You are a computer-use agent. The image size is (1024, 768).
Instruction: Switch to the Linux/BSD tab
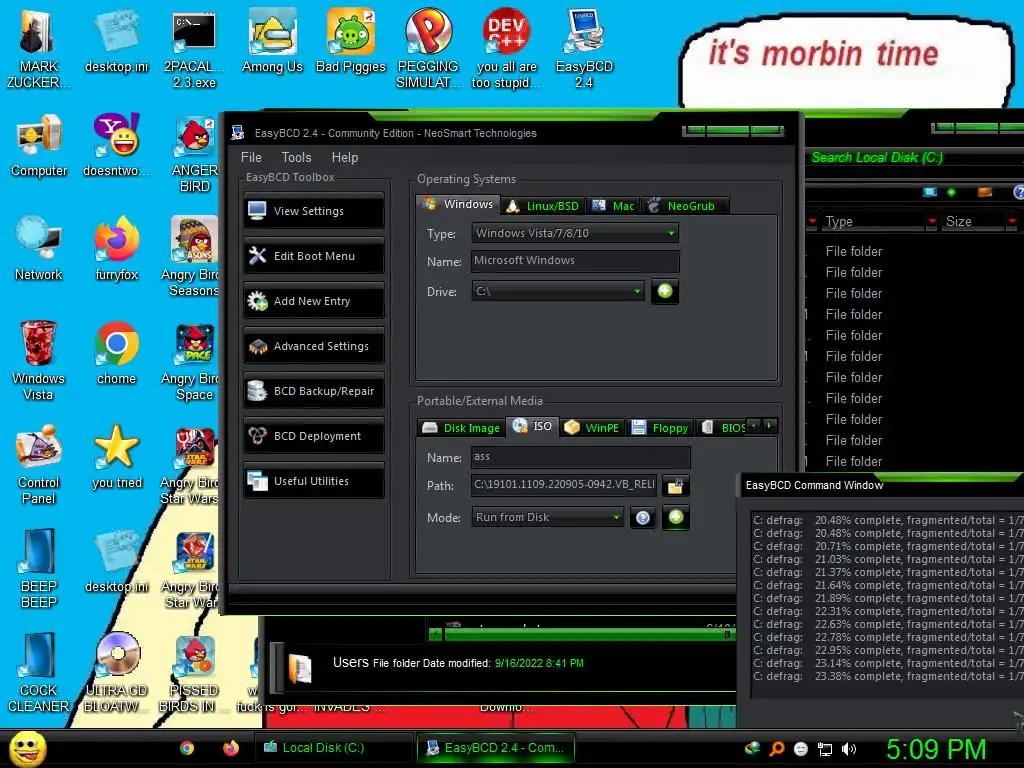(x=543, y=206)
